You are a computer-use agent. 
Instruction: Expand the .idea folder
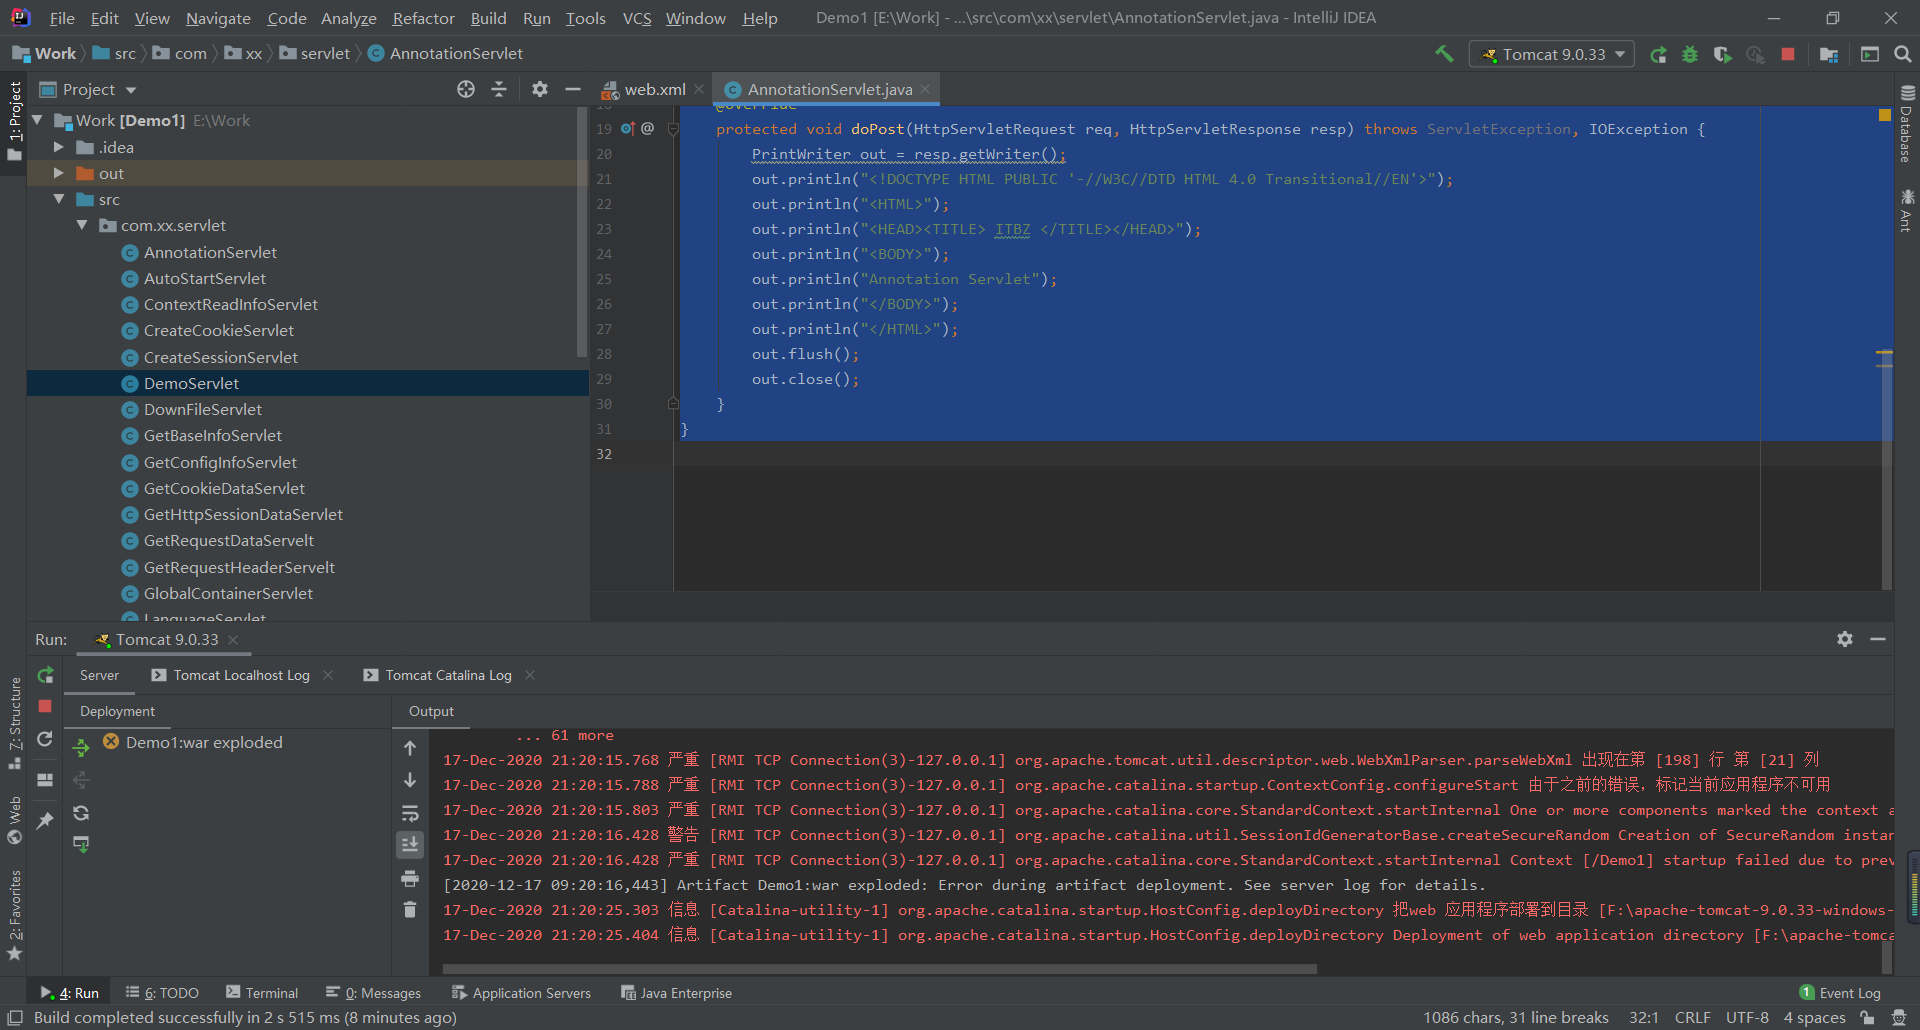coord(58,147)
